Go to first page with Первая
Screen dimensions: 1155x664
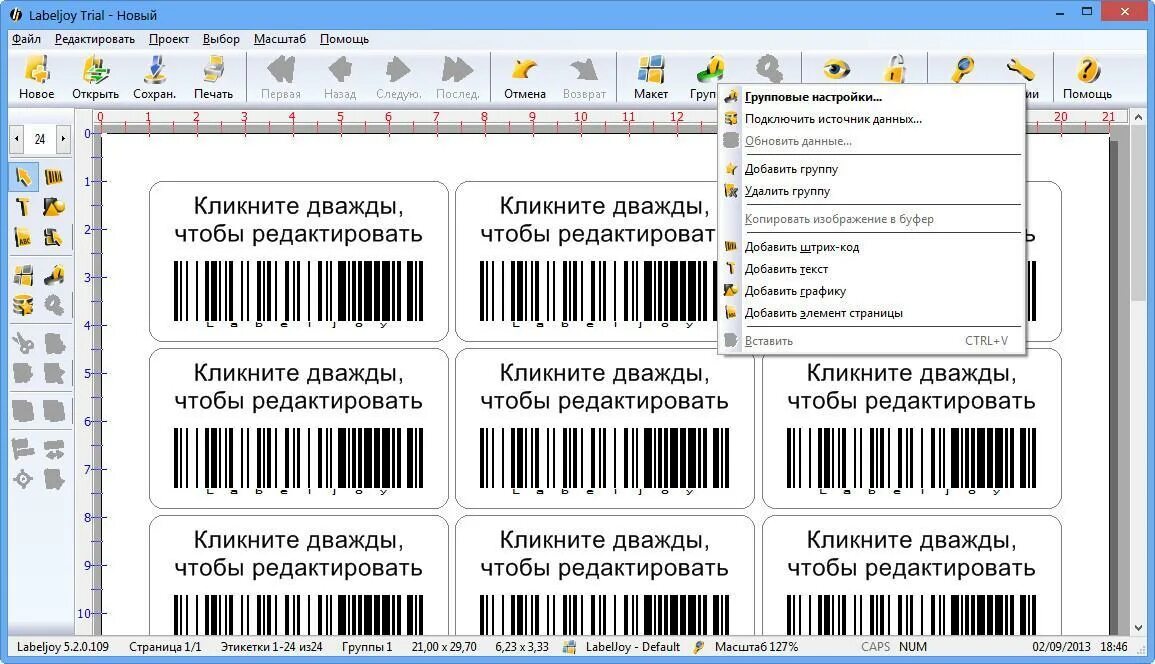pos(281,77)
